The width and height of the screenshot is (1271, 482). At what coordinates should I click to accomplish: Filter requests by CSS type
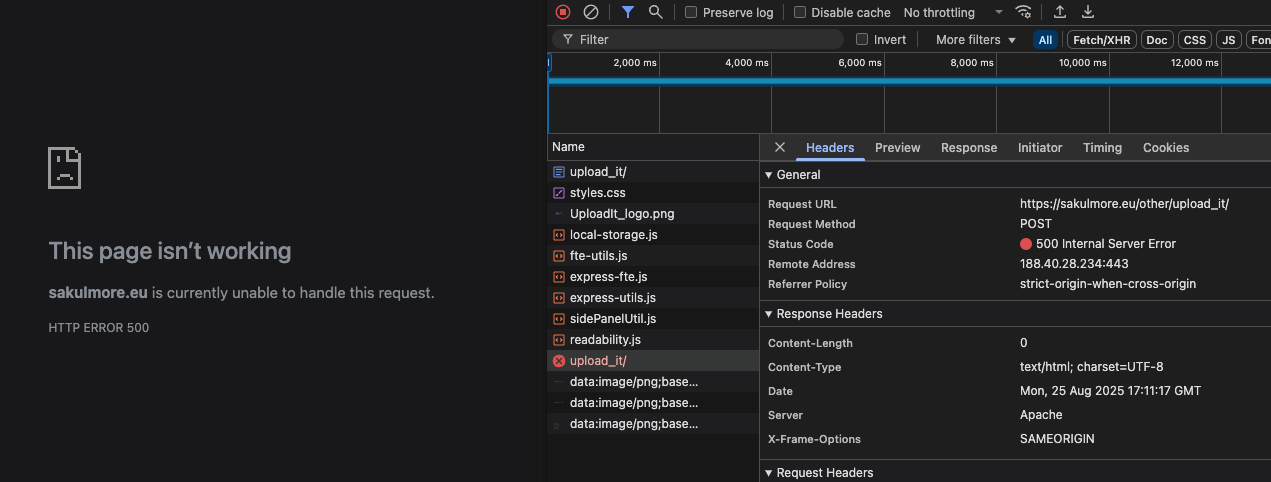(1194, 40)
